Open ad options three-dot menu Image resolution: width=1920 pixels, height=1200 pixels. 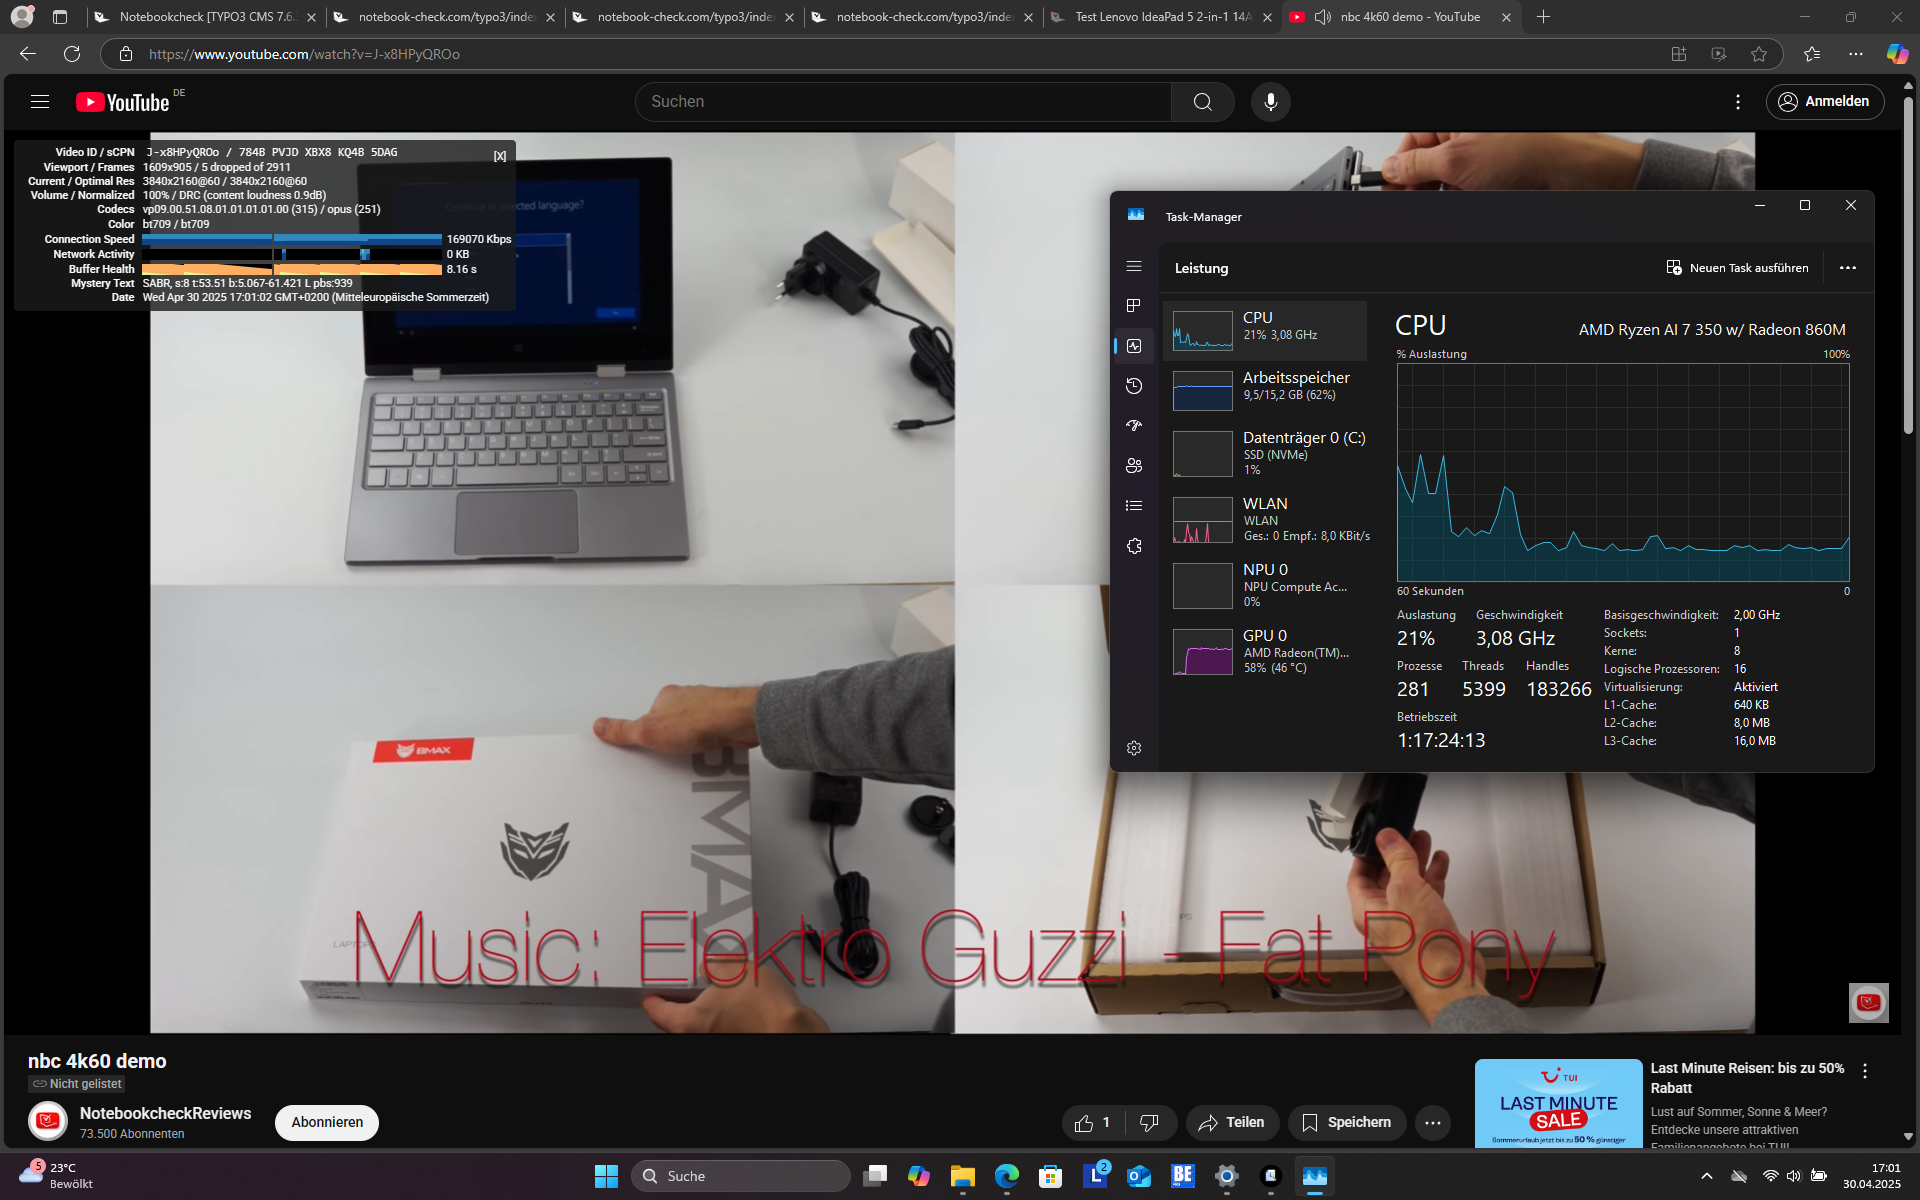coord(1865,1071)
